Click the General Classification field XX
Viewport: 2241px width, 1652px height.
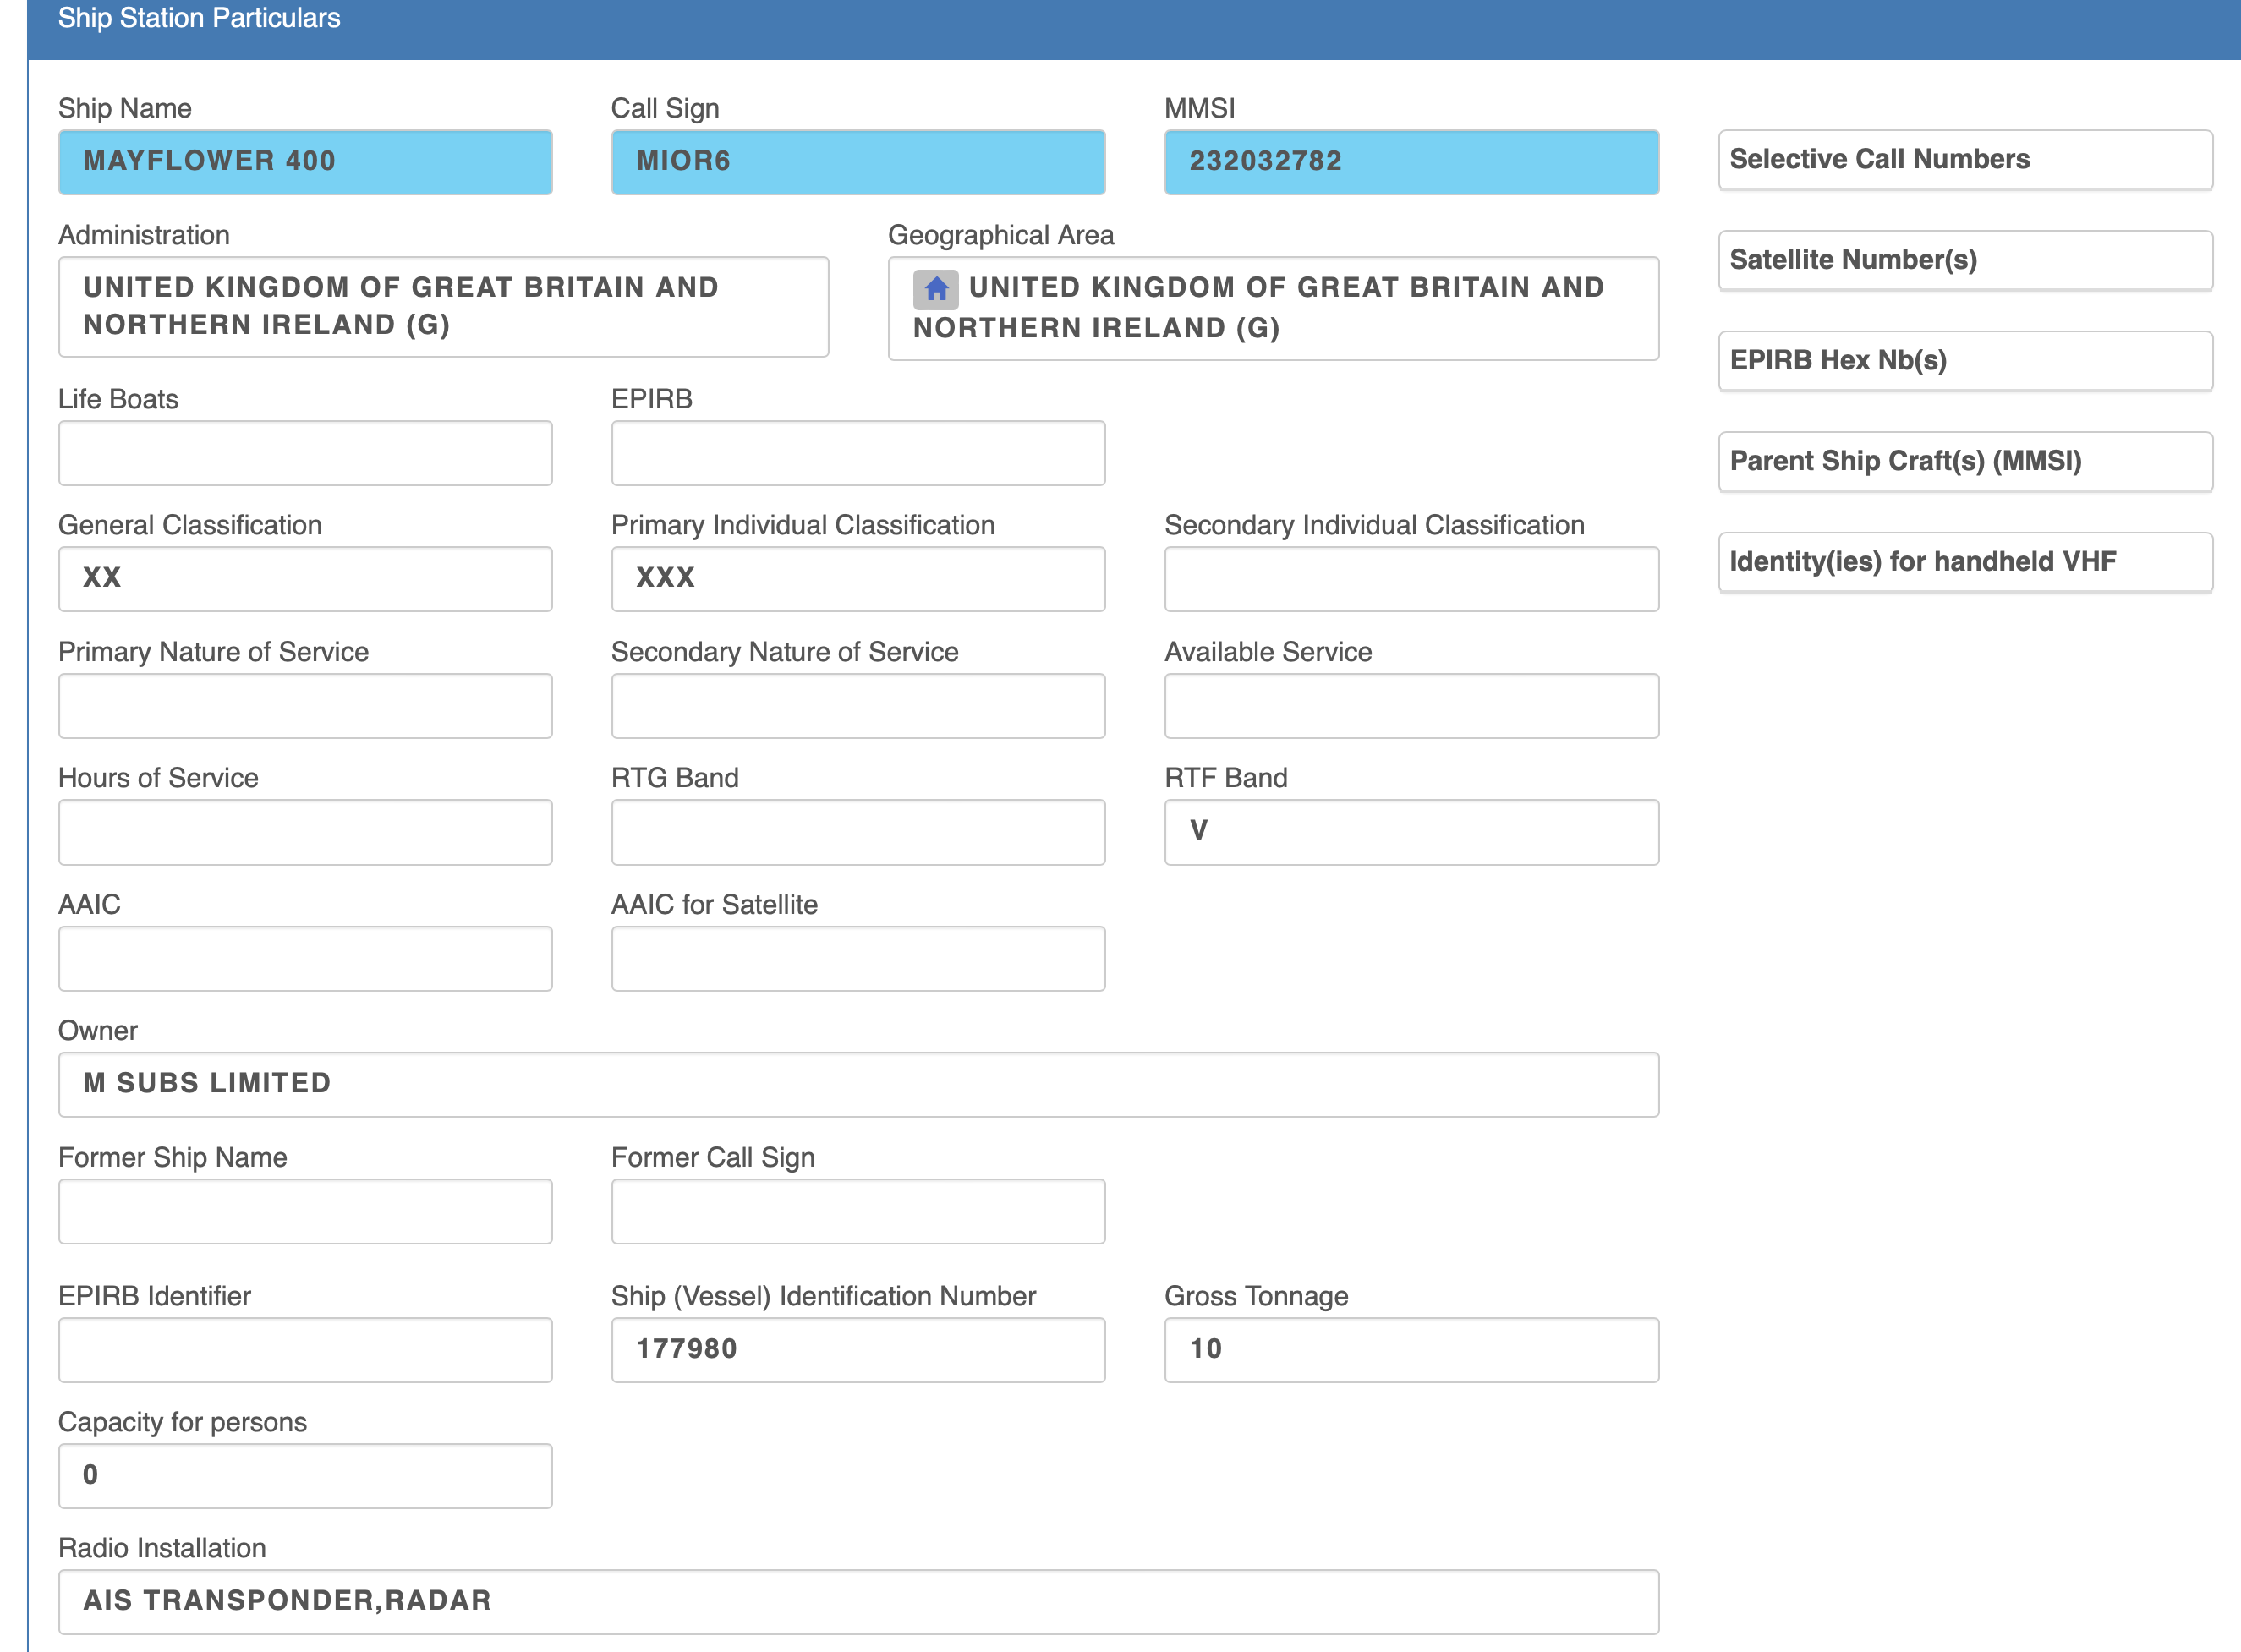[305, 578]
